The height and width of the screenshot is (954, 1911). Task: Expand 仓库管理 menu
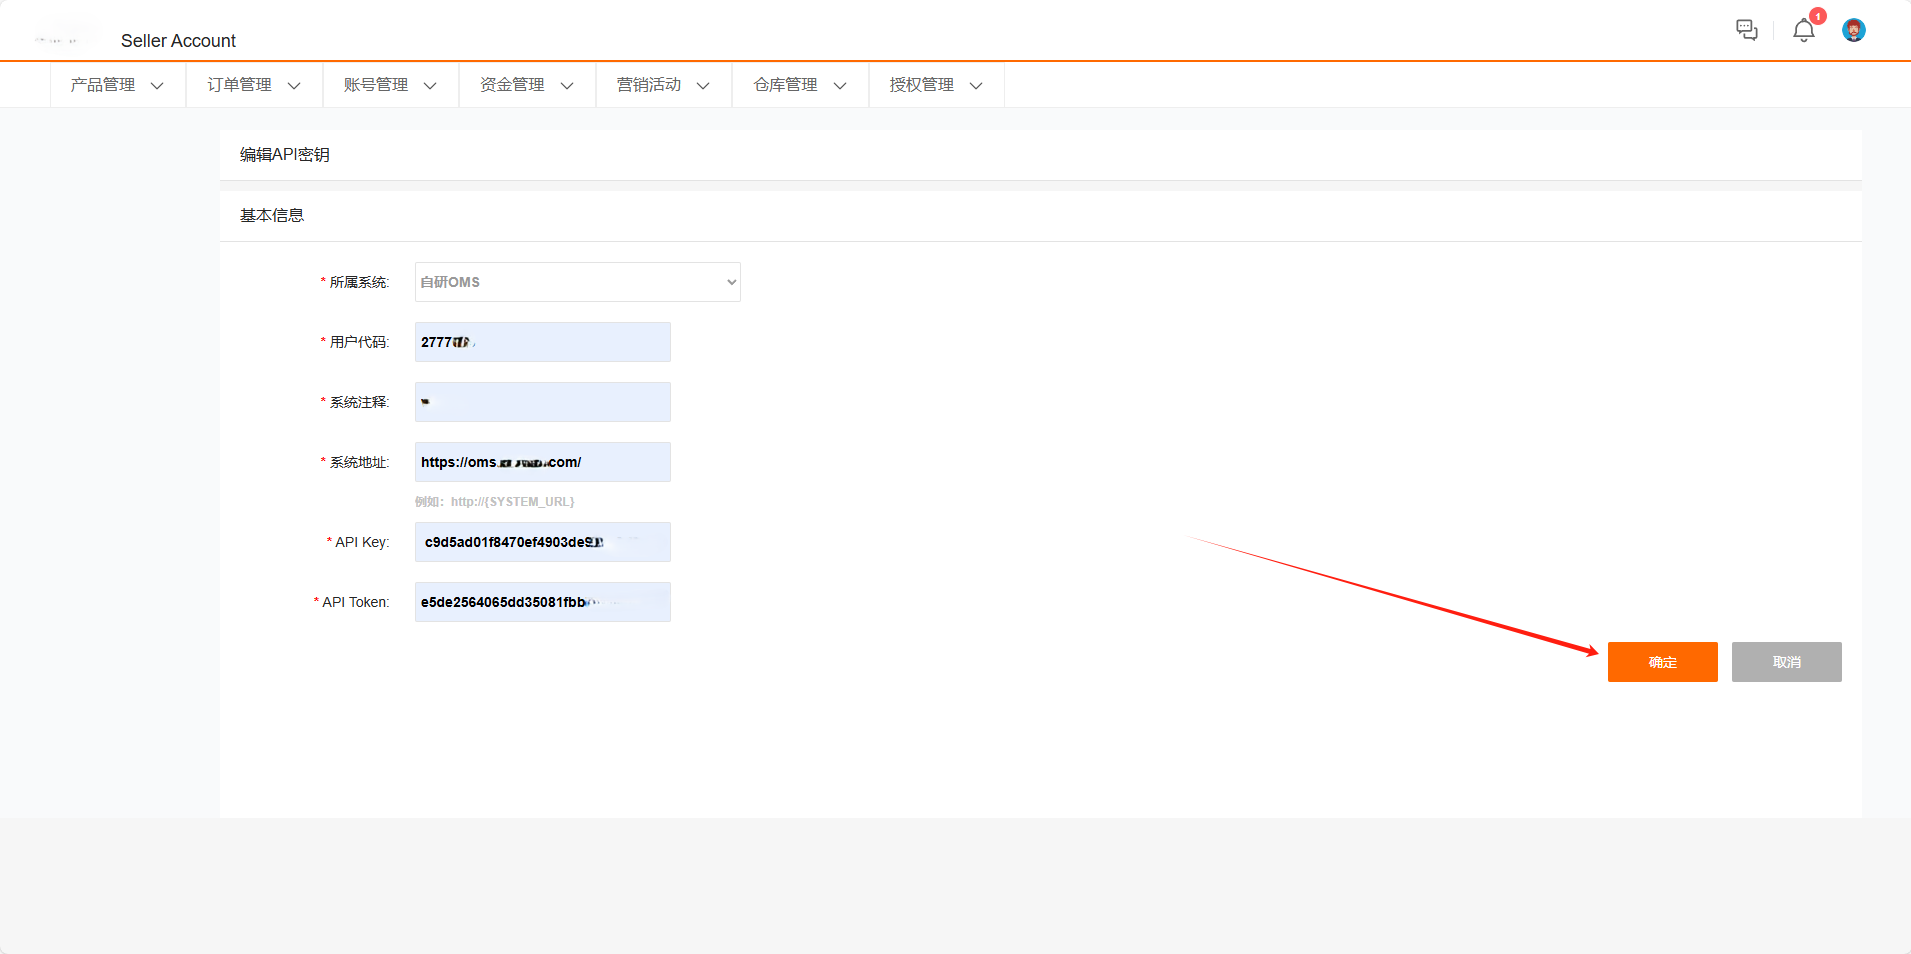[800, 85]
